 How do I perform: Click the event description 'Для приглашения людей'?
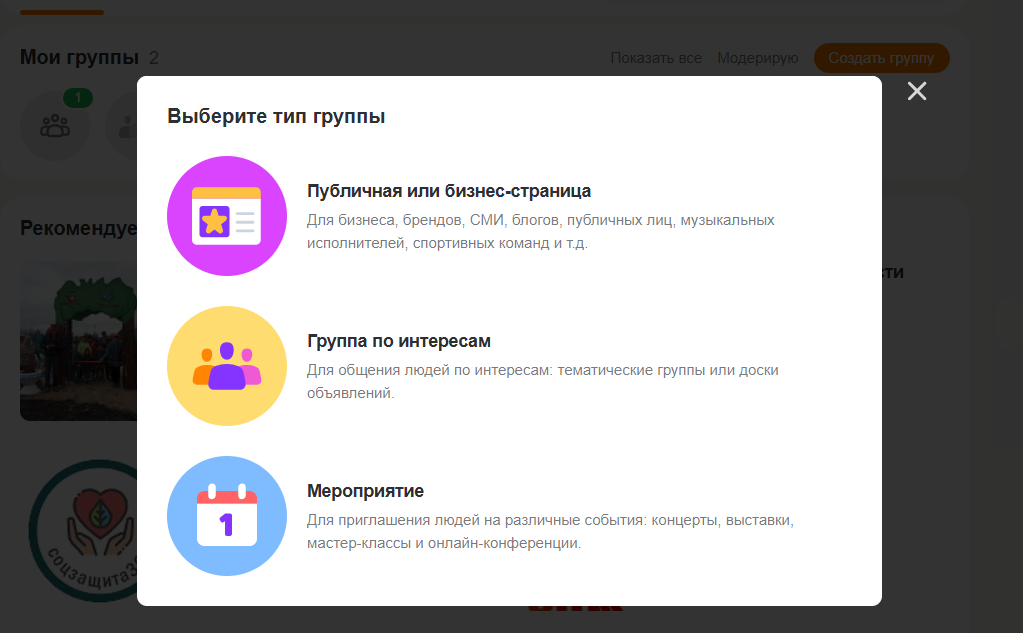coord(550,532)
